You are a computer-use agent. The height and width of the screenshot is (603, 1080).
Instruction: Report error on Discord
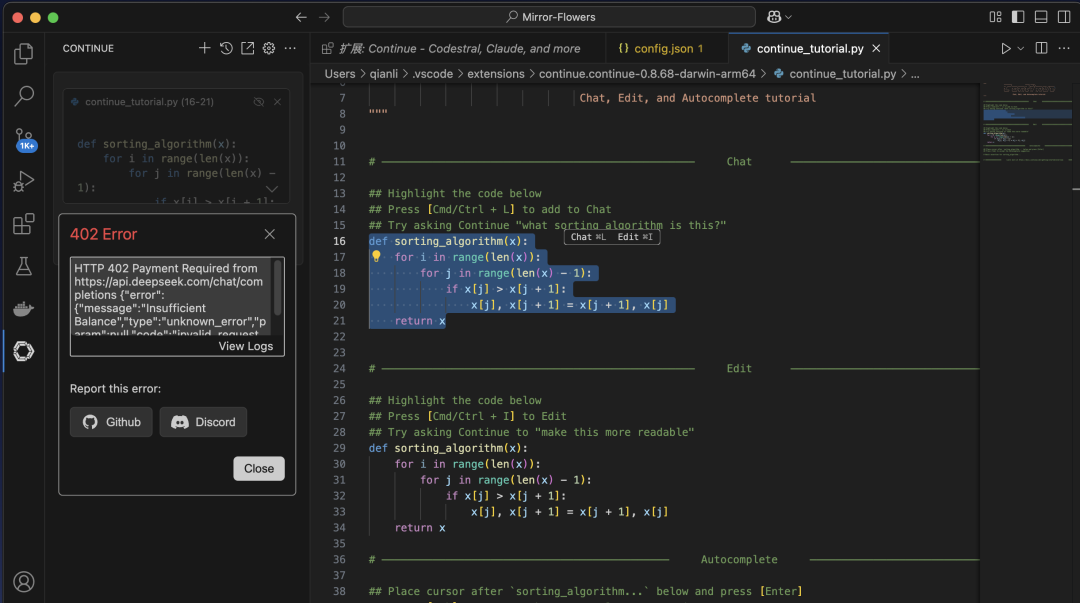coord(203,422)
